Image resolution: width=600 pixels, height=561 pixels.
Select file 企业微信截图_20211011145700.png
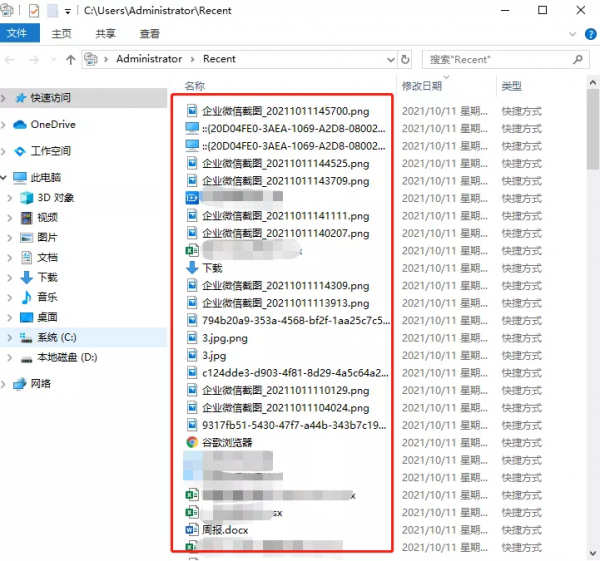coord(285,111)
